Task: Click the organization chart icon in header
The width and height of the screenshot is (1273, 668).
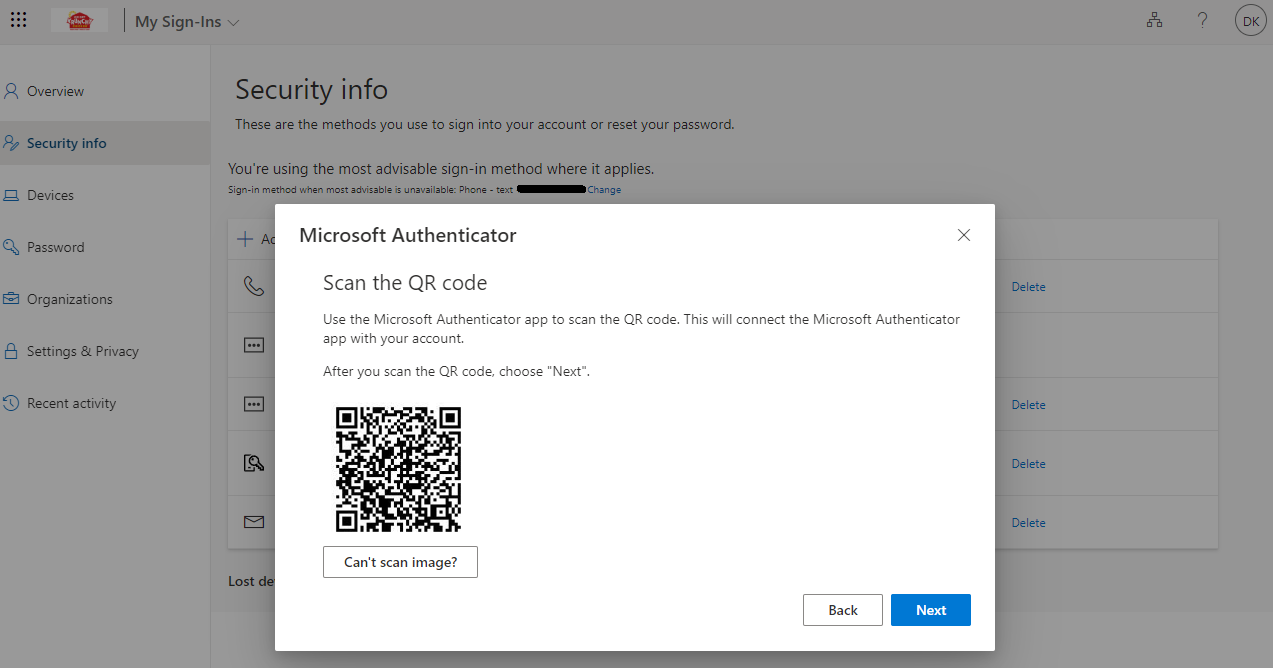Action: click(1155, 21)
